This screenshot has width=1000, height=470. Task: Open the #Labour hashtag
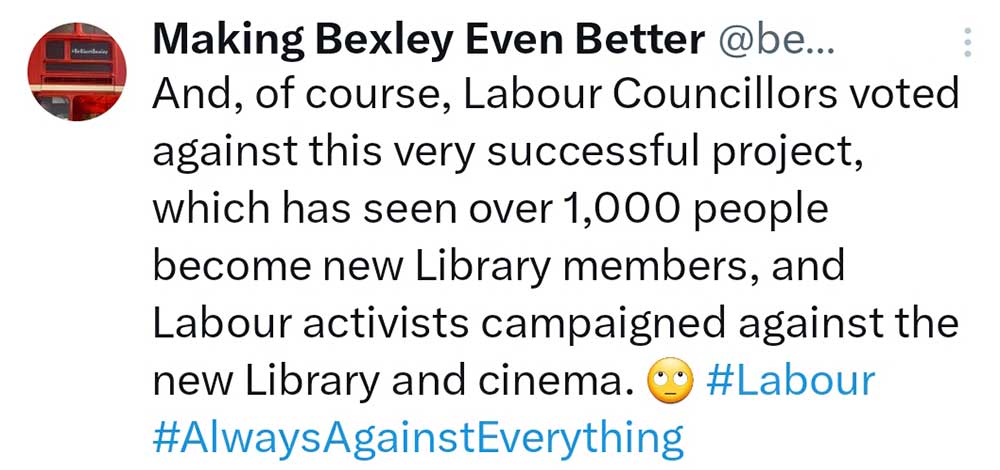790,381
